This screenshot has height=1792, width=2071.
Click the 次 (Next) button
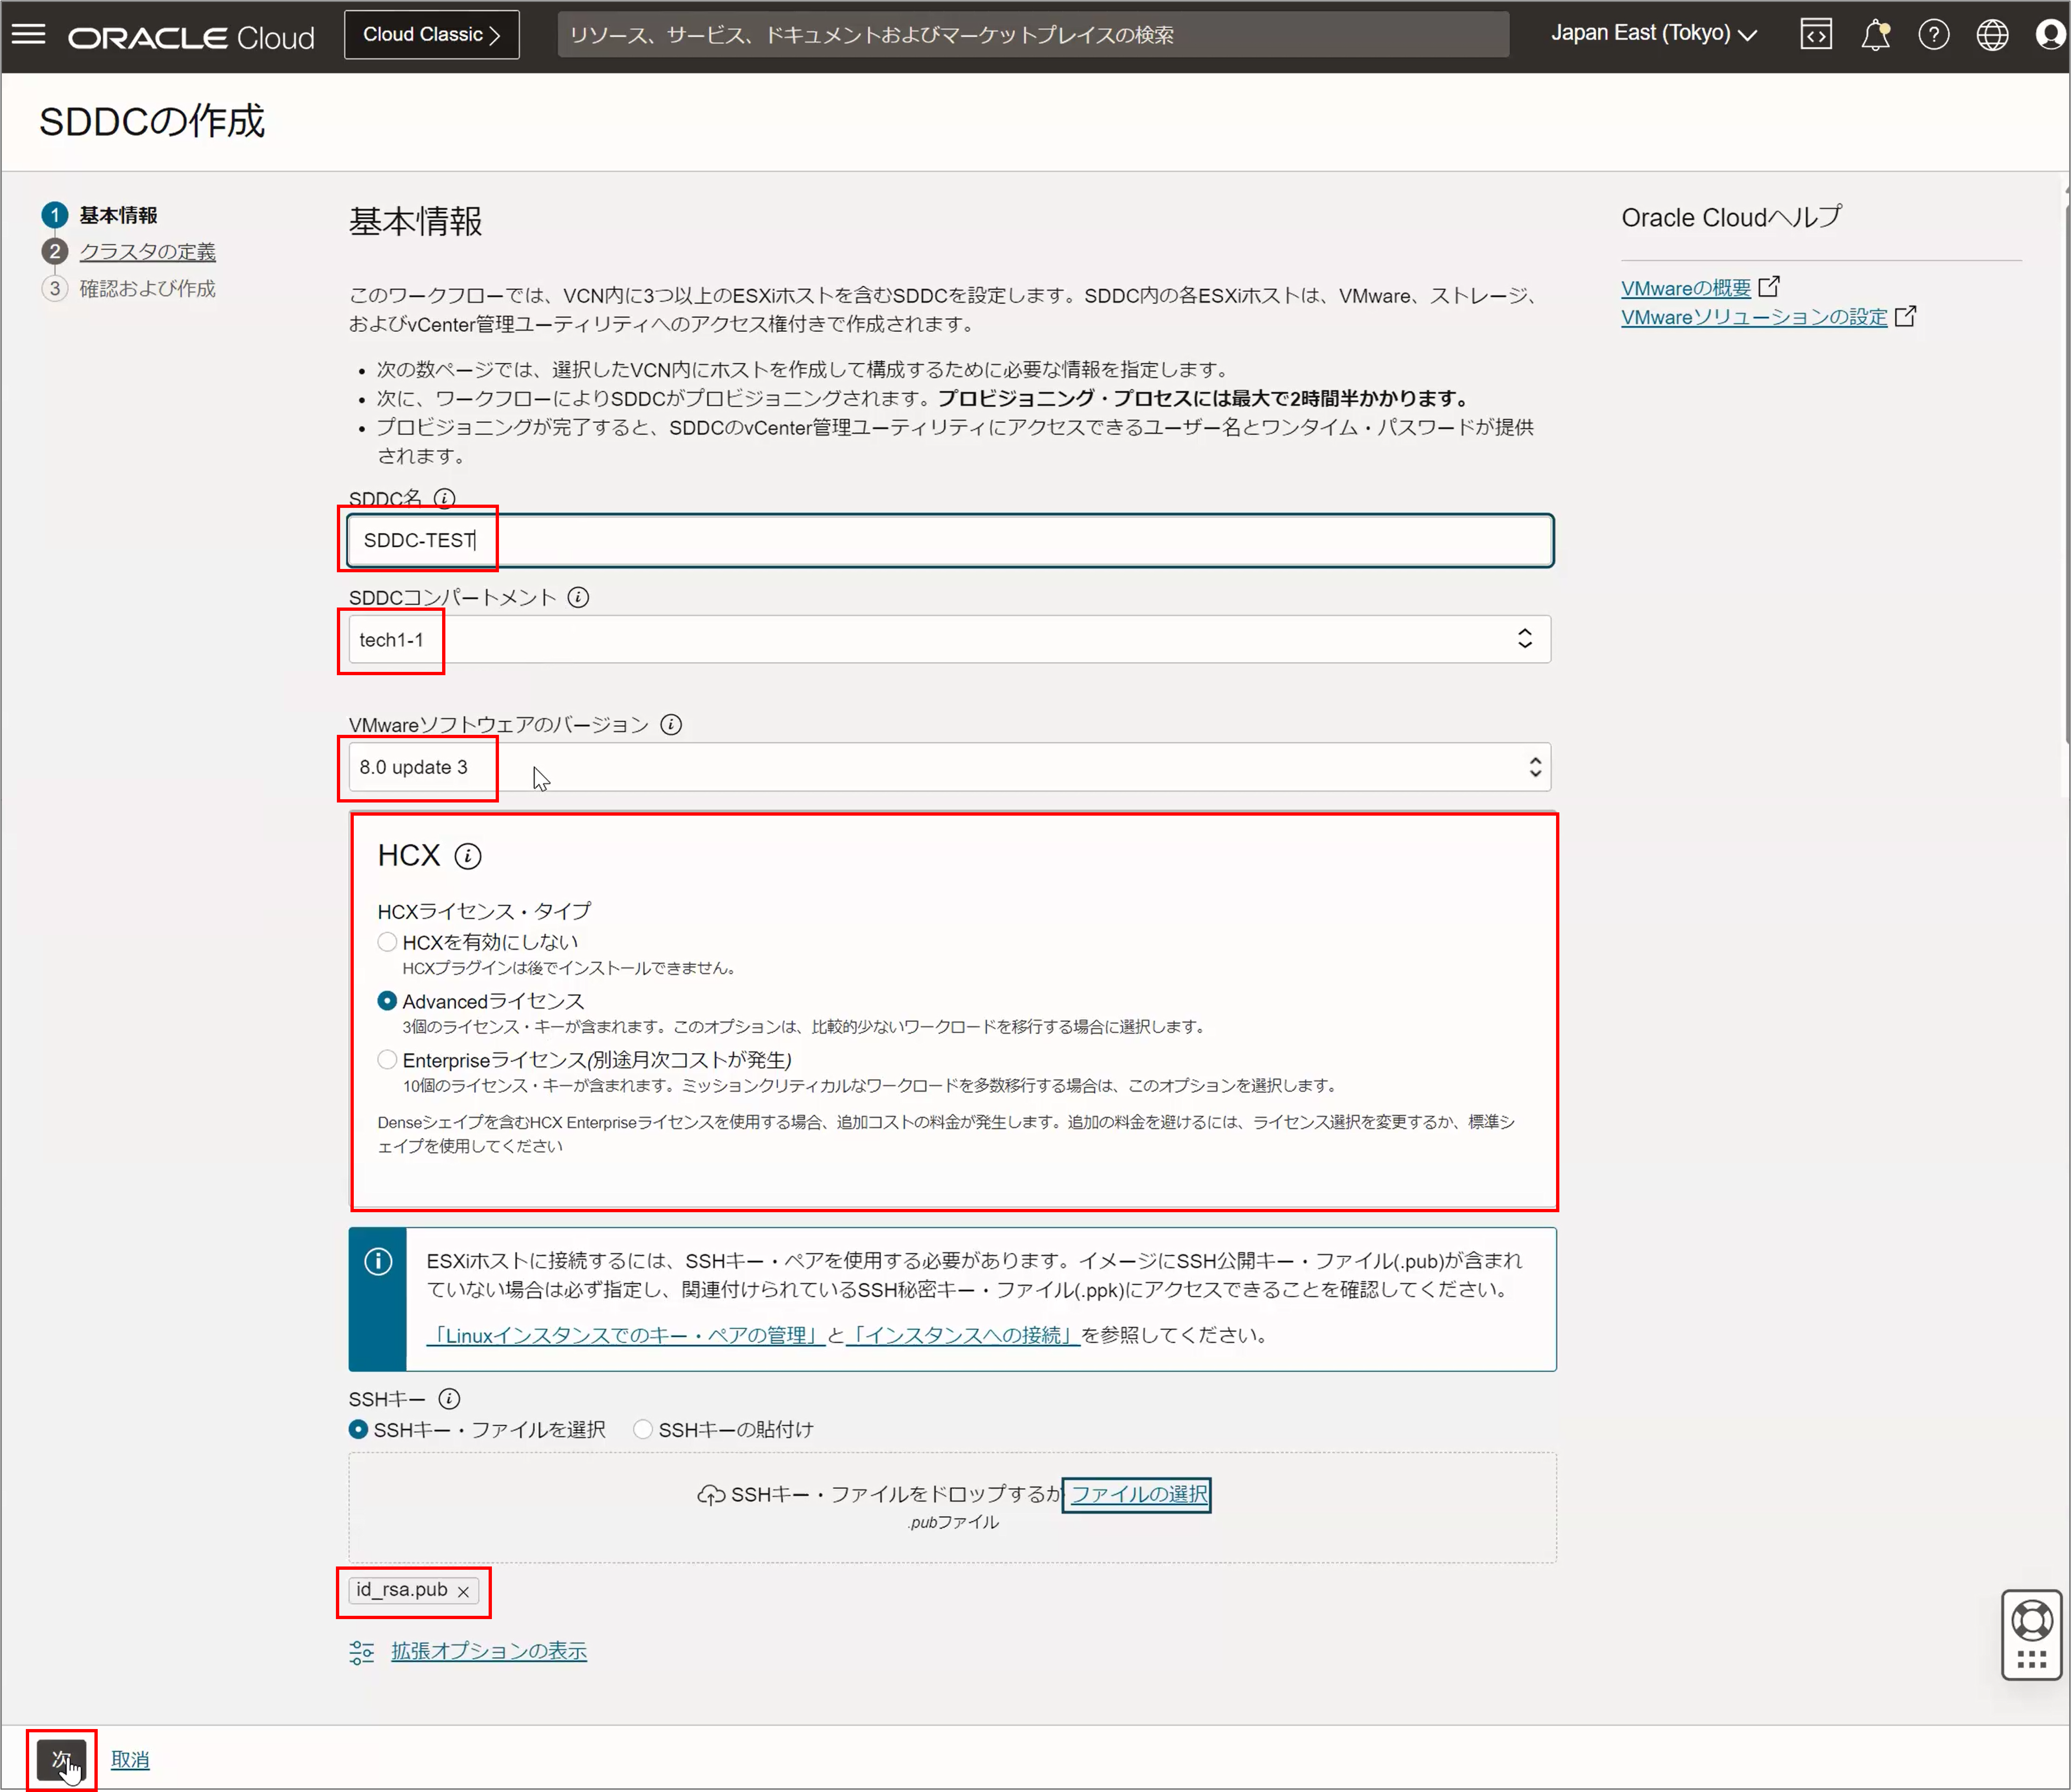61,1759
